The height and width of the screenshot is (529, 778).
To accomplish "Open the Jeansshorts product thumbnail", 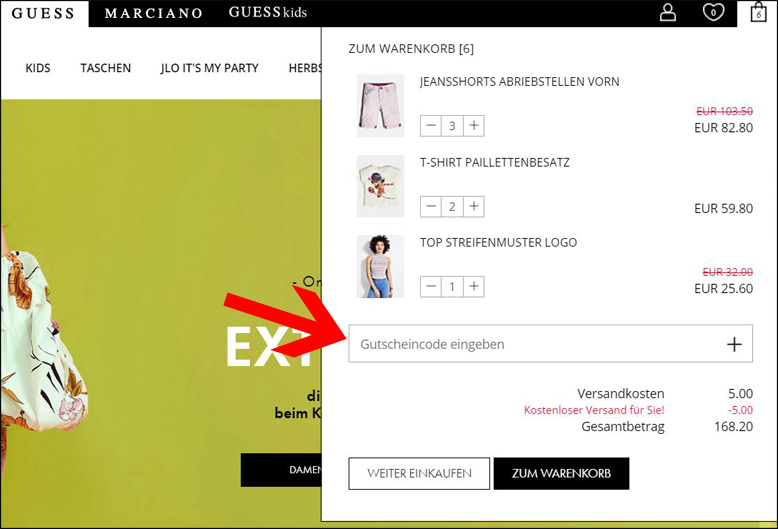I will pos(381,106).
